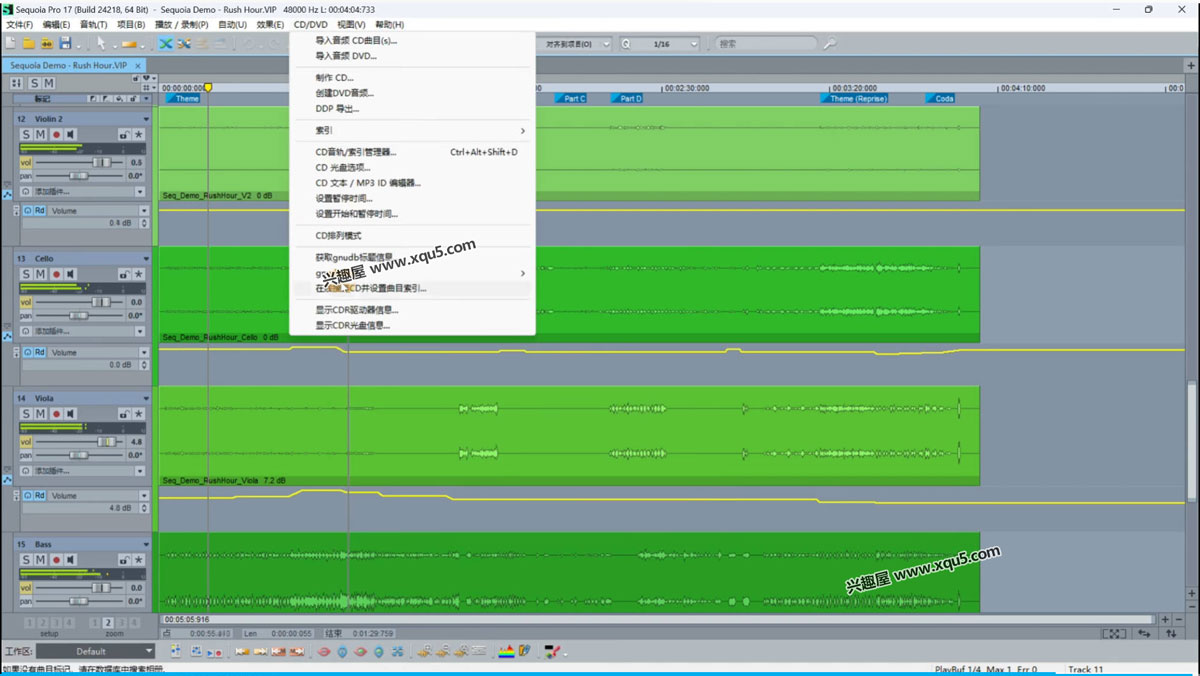Screen dimensions: 1200x676
Task: Click the Theme (Reprise) timeline marker
Action: pyautogui.click(x=857, y=99)
